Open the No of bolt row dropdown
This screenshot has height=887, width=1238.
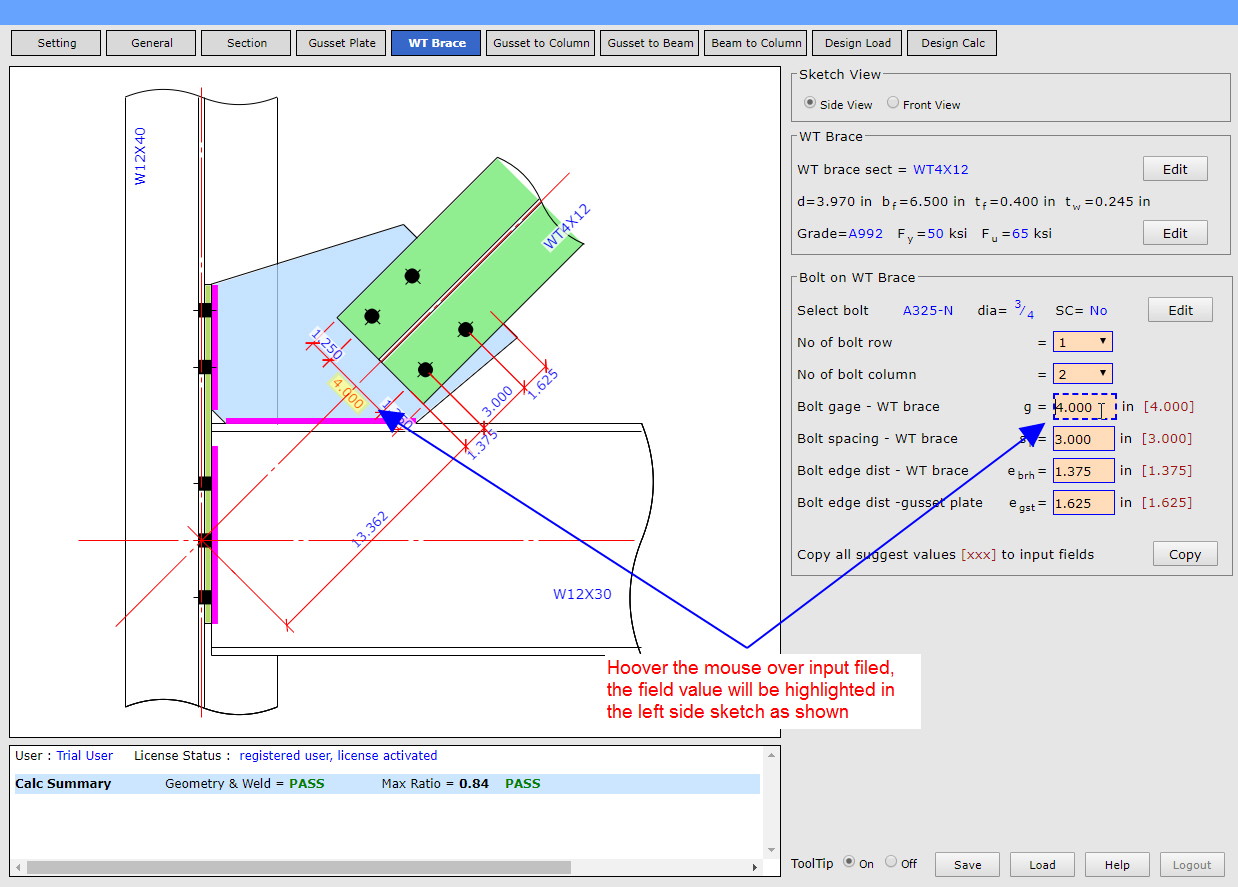tap(1082, 341)
